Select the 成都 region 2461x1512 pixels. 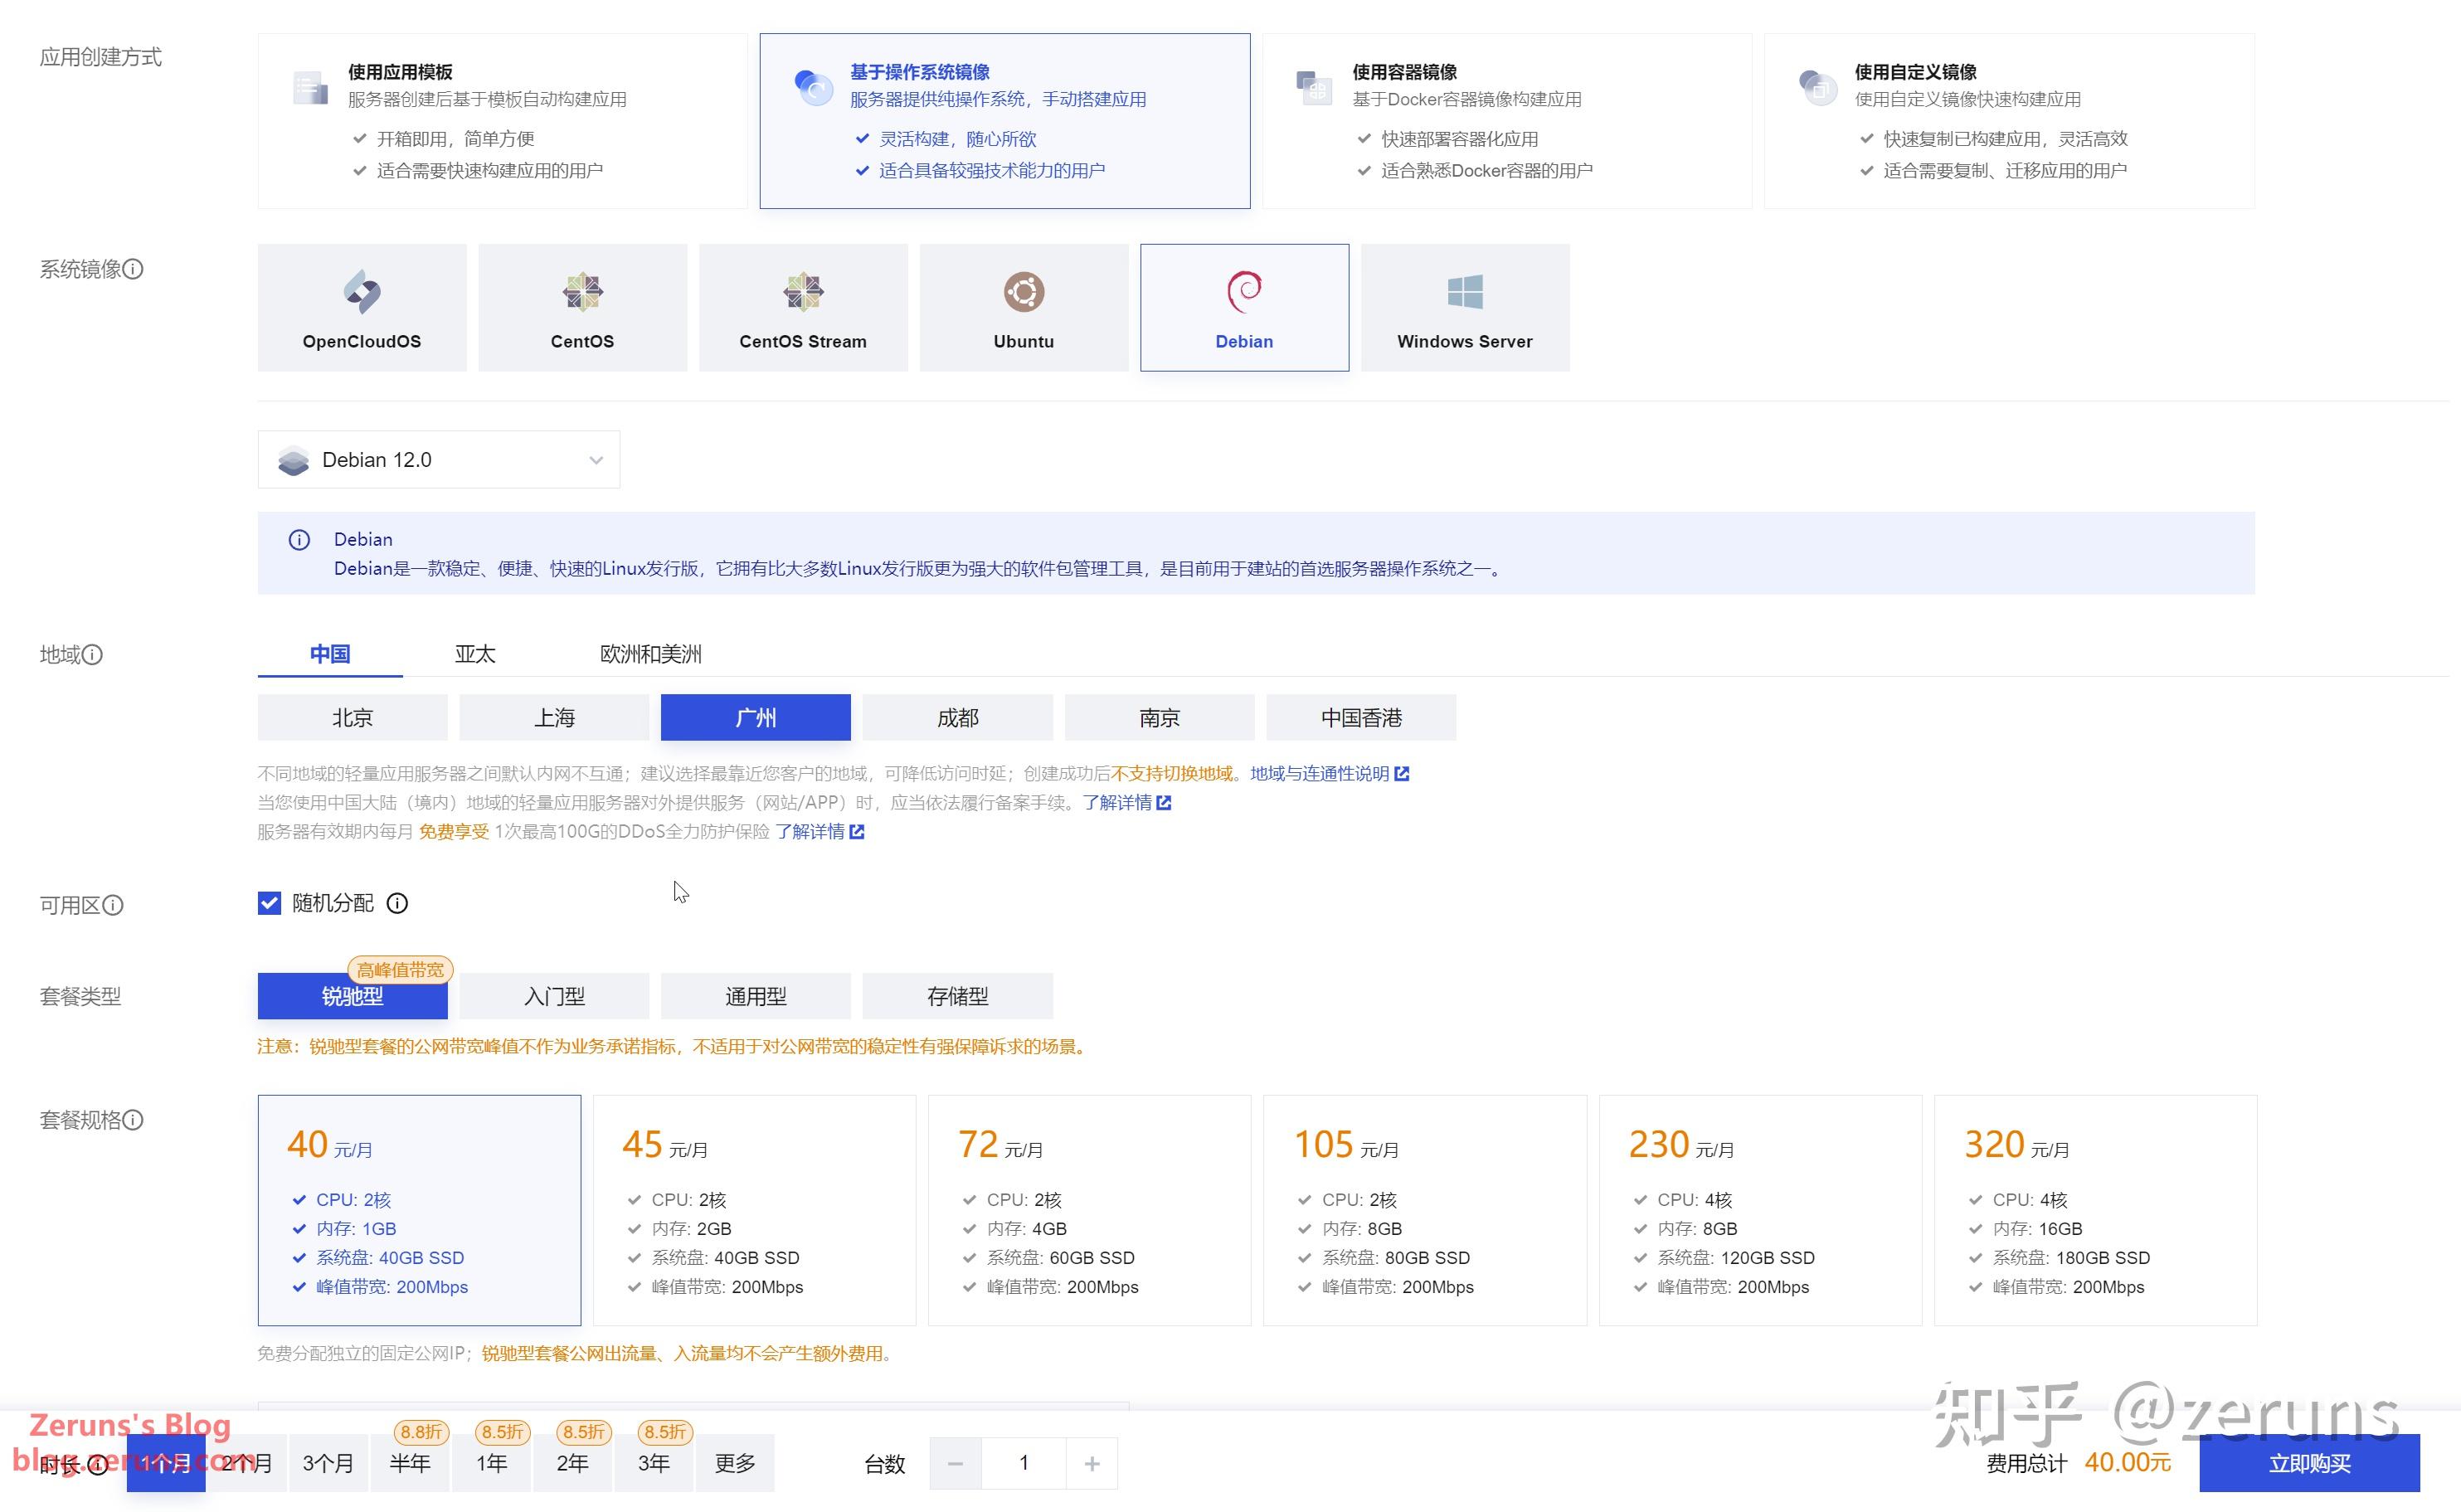(x=957, y=717)
